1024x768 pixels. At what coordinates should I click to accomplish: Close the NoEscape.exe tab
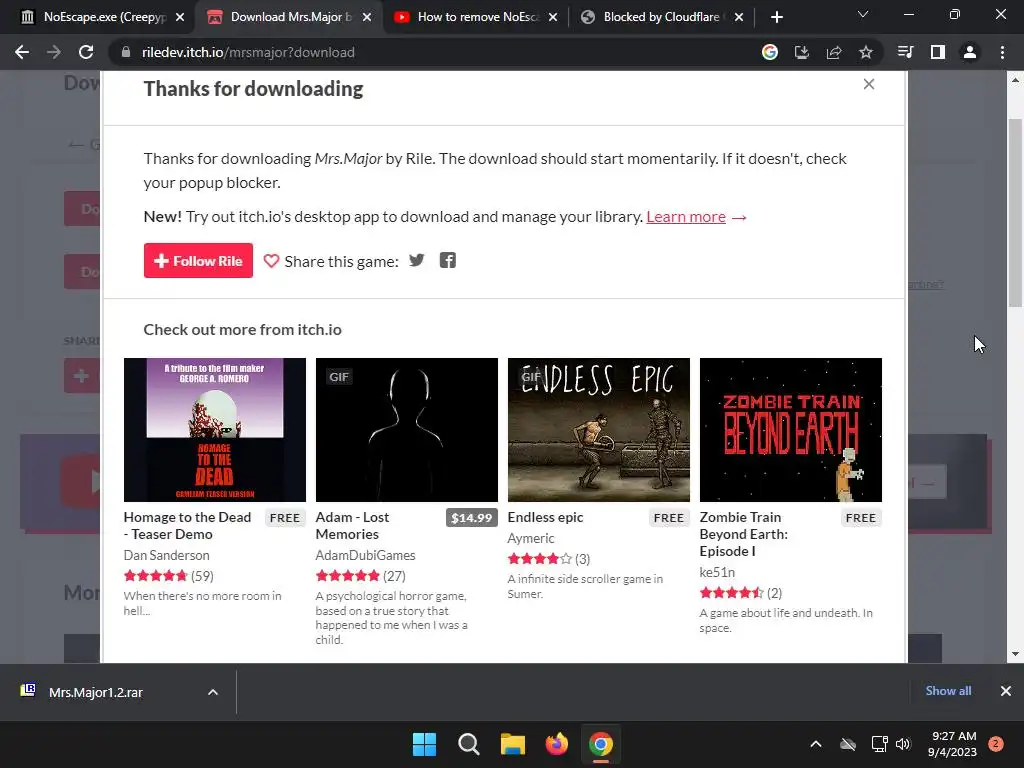click(180, 17)
